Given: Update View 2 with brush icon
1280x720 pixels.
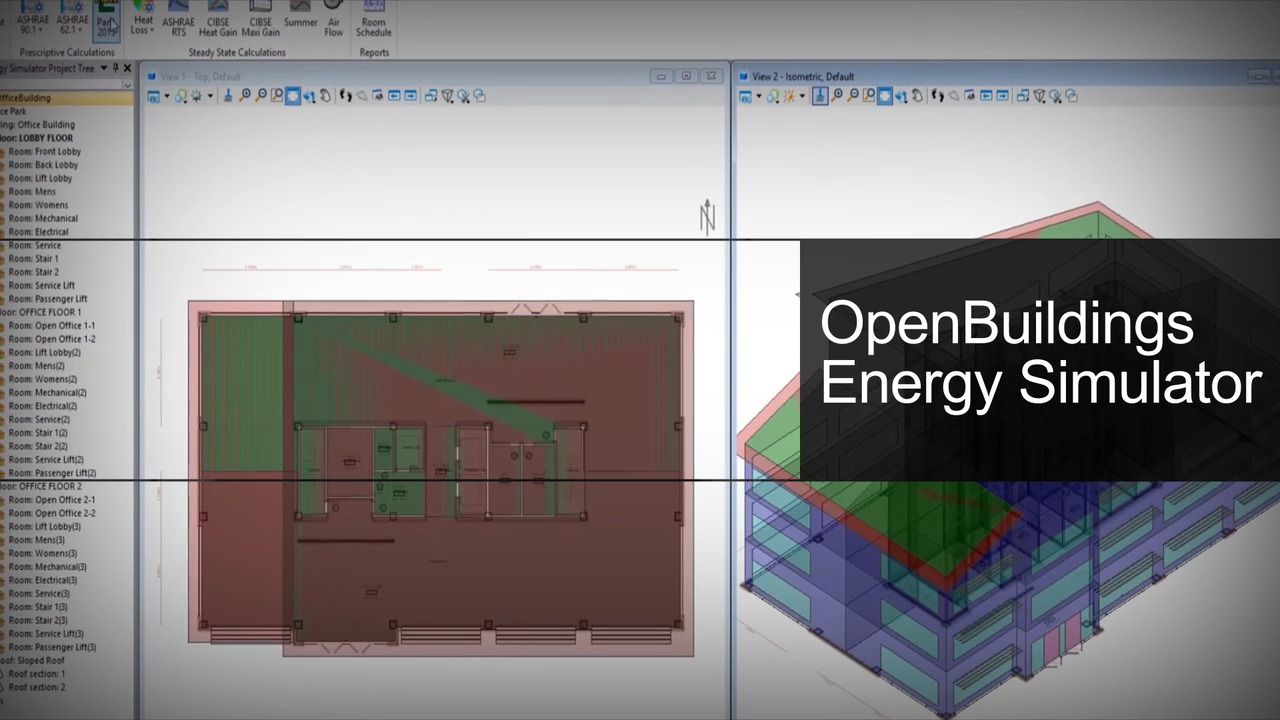Looking at the screenshot, I should [x=819, y=96].
